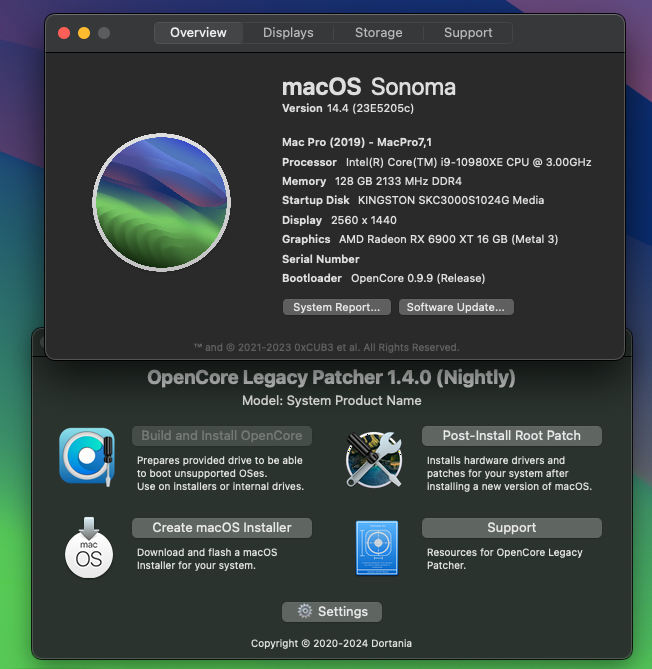Click the OpenCore Legacy Patcher 1.4.0 (Nightly) title
Image resolution: width=652 pixels, height=669 pixels.
(332, 378)
